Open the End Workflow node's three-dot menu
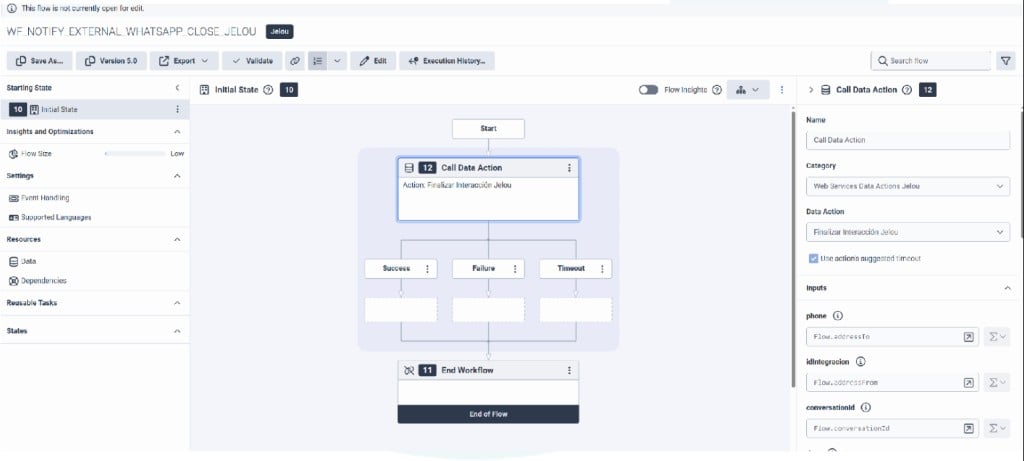This screenshot has width=1024, height=461. (569, 370)
